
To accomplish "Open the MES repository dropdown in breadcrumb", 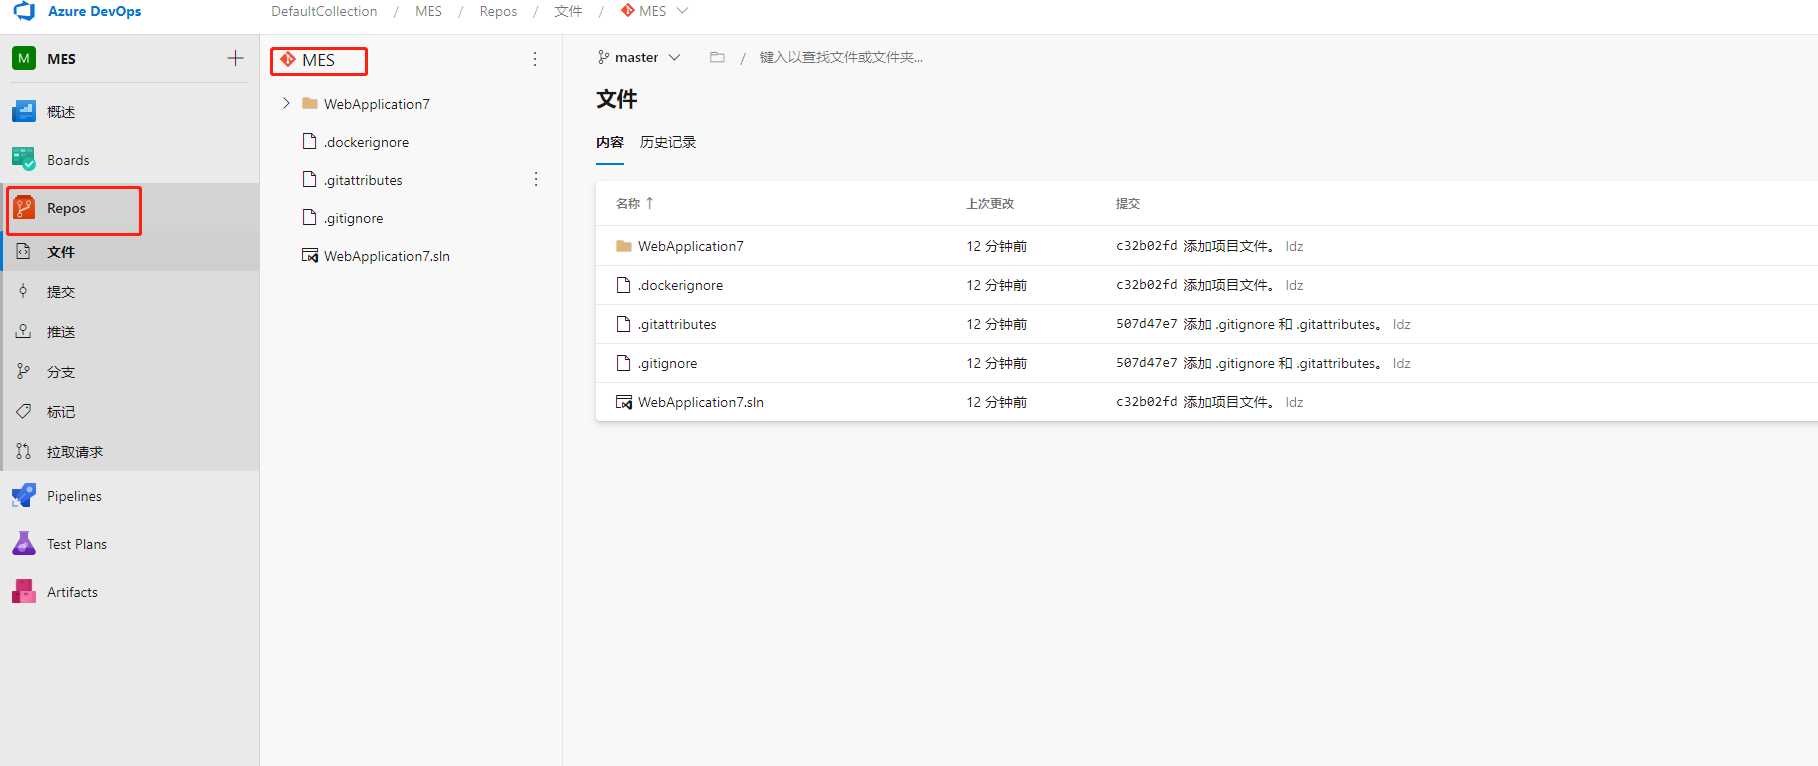I will pos(654,11).
